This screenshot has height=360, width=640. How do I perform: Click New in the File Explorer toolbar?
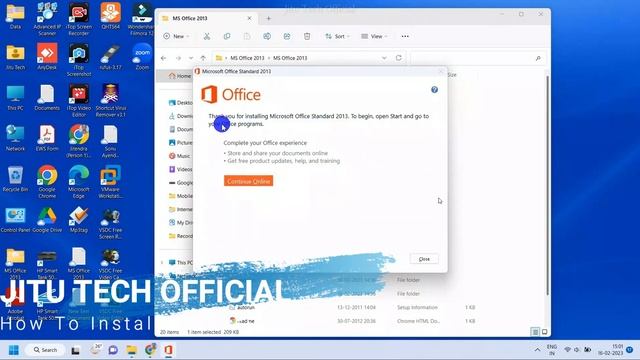(x=176, y=36)
